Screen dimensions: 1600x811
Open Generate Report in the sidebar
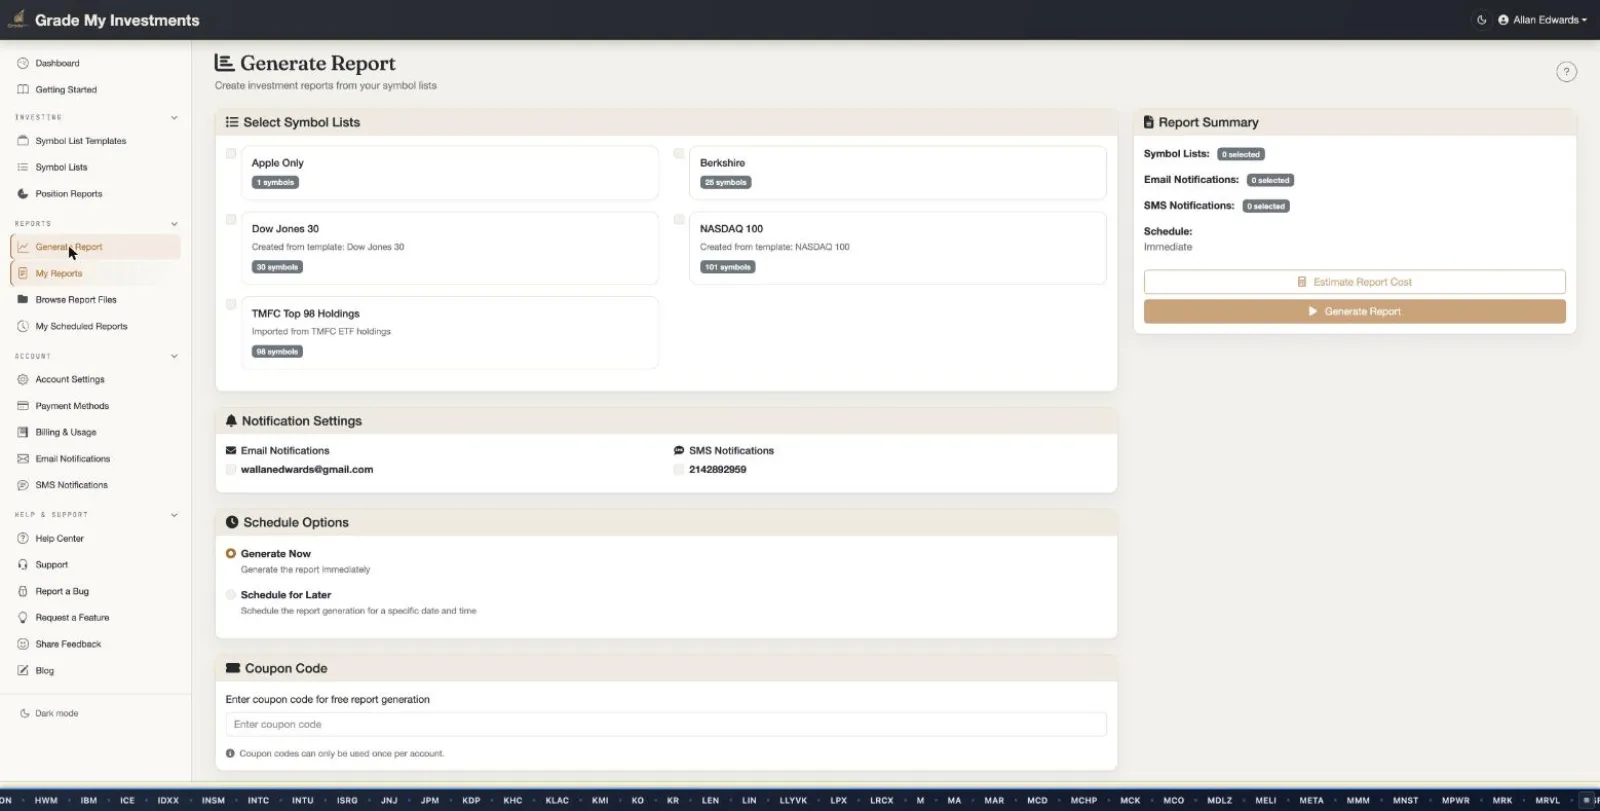(x=96, y=247)
